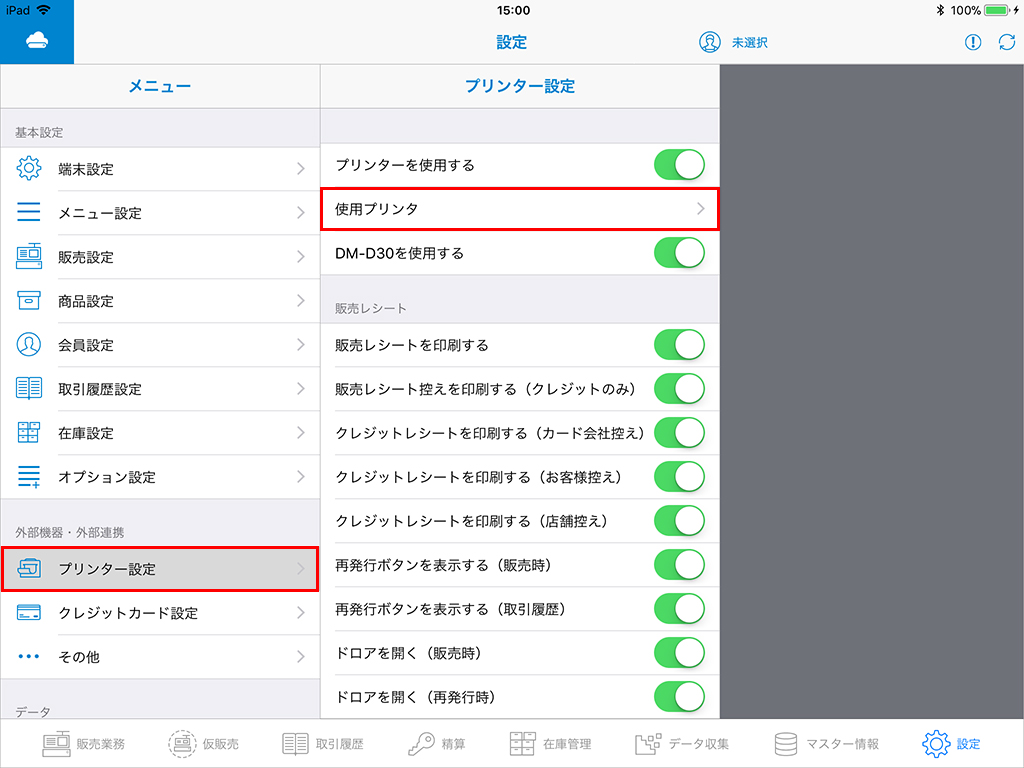1024x768 pixels.
Task: Expand その他 with its right chevron
Action: click(x=300, y=657)
